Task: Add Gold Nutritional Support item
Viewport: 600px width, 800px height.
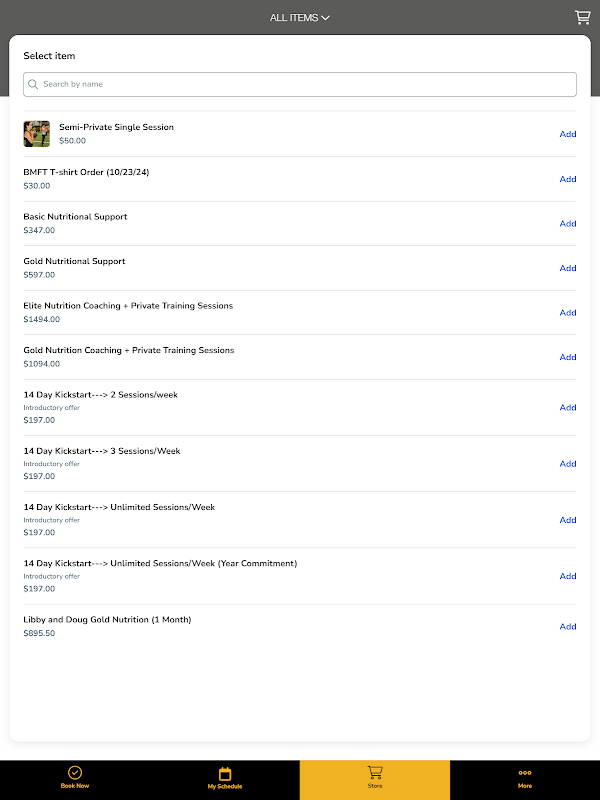Action: [568, 268]
